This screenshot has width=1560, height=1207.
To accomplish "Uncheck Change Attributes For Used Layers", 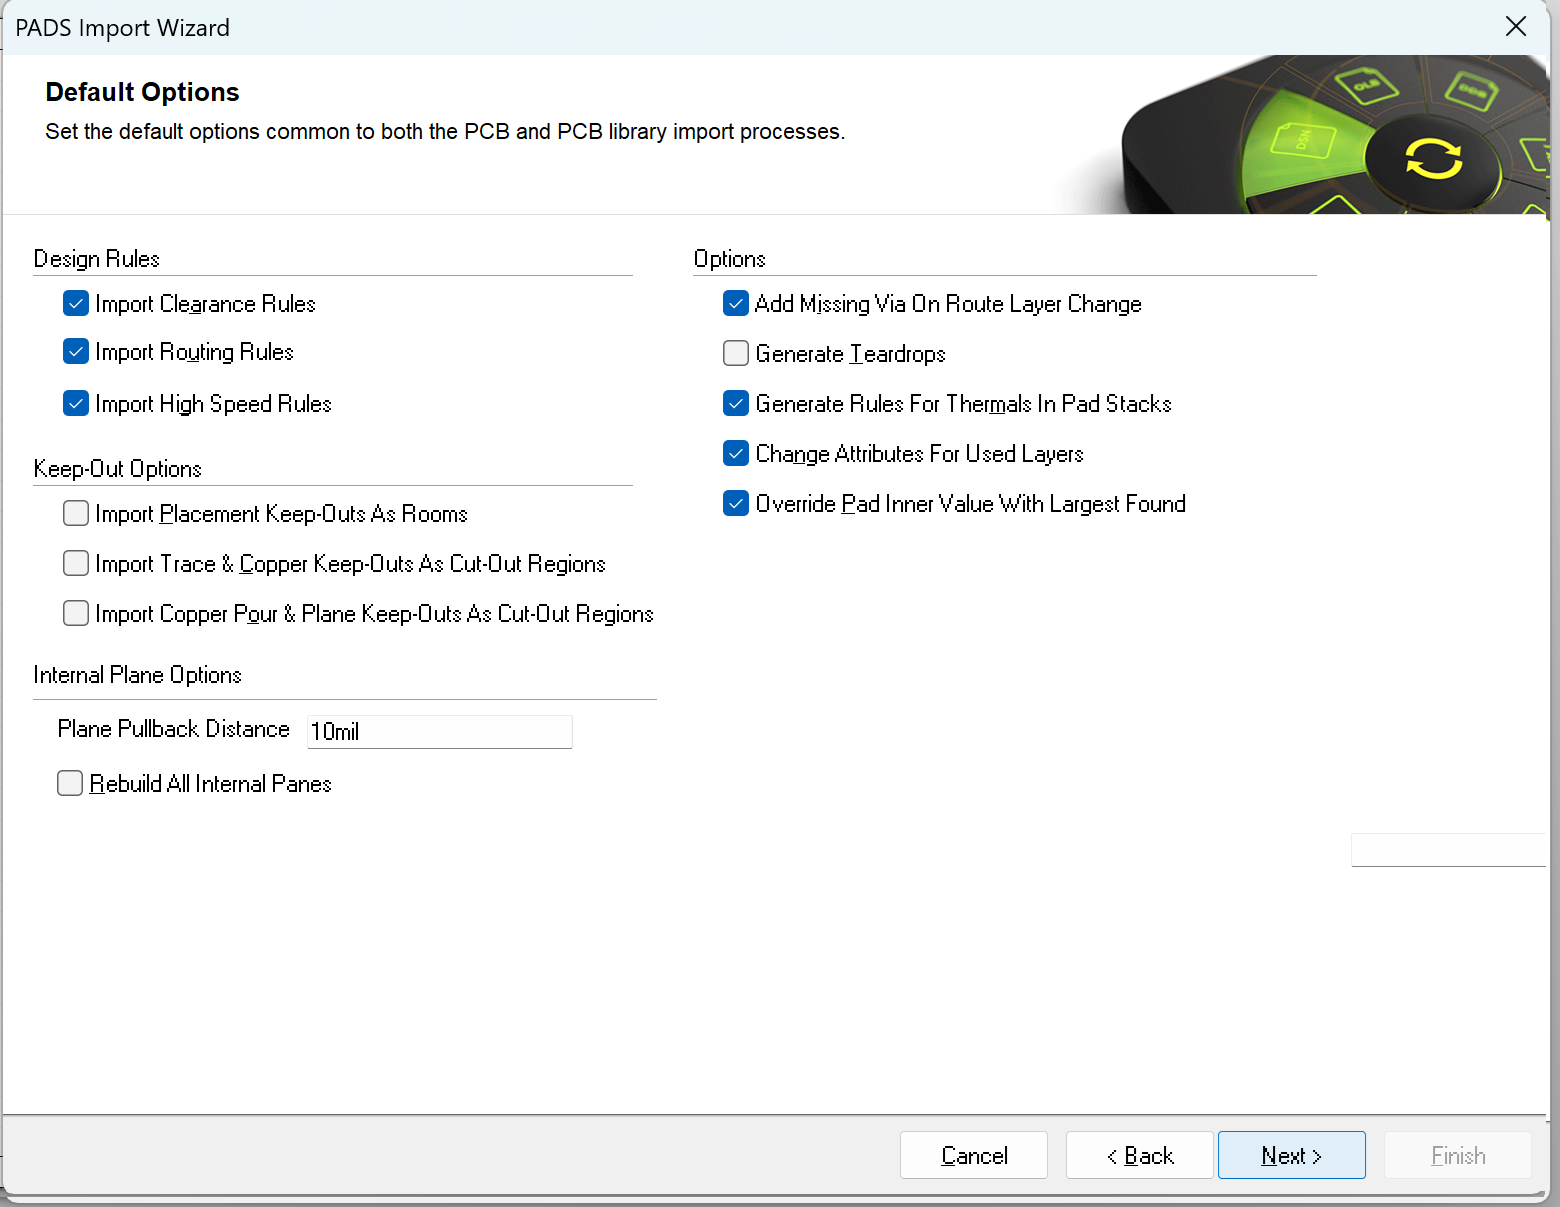I will click(x=736, y=453).
